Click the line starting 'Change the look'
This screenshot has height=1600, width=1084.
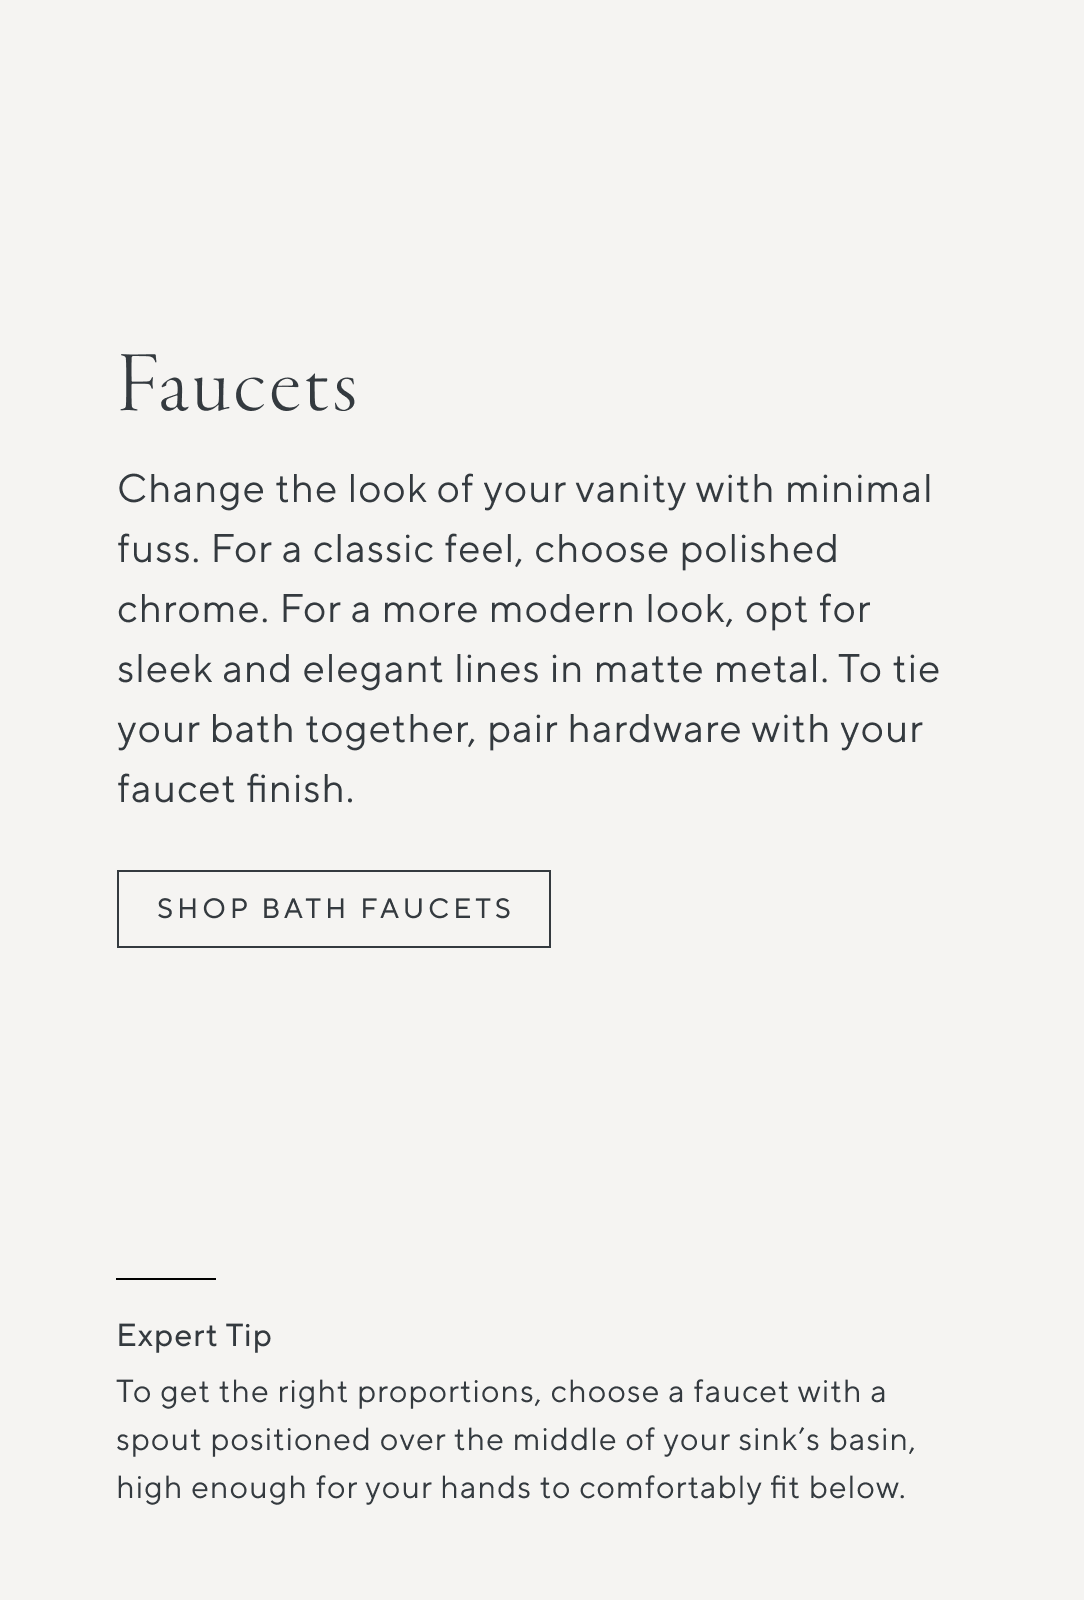pos(524,490)
